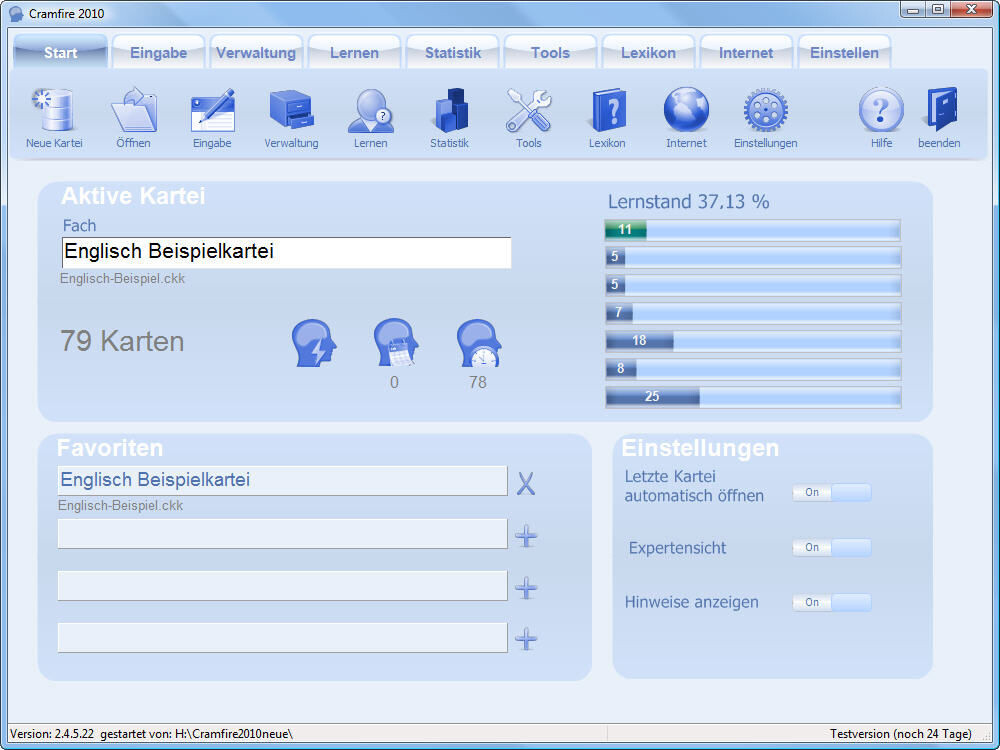
Task: Click Testversion (noch 24 Tage) in status bar
Action: click(x=901, y=734)
